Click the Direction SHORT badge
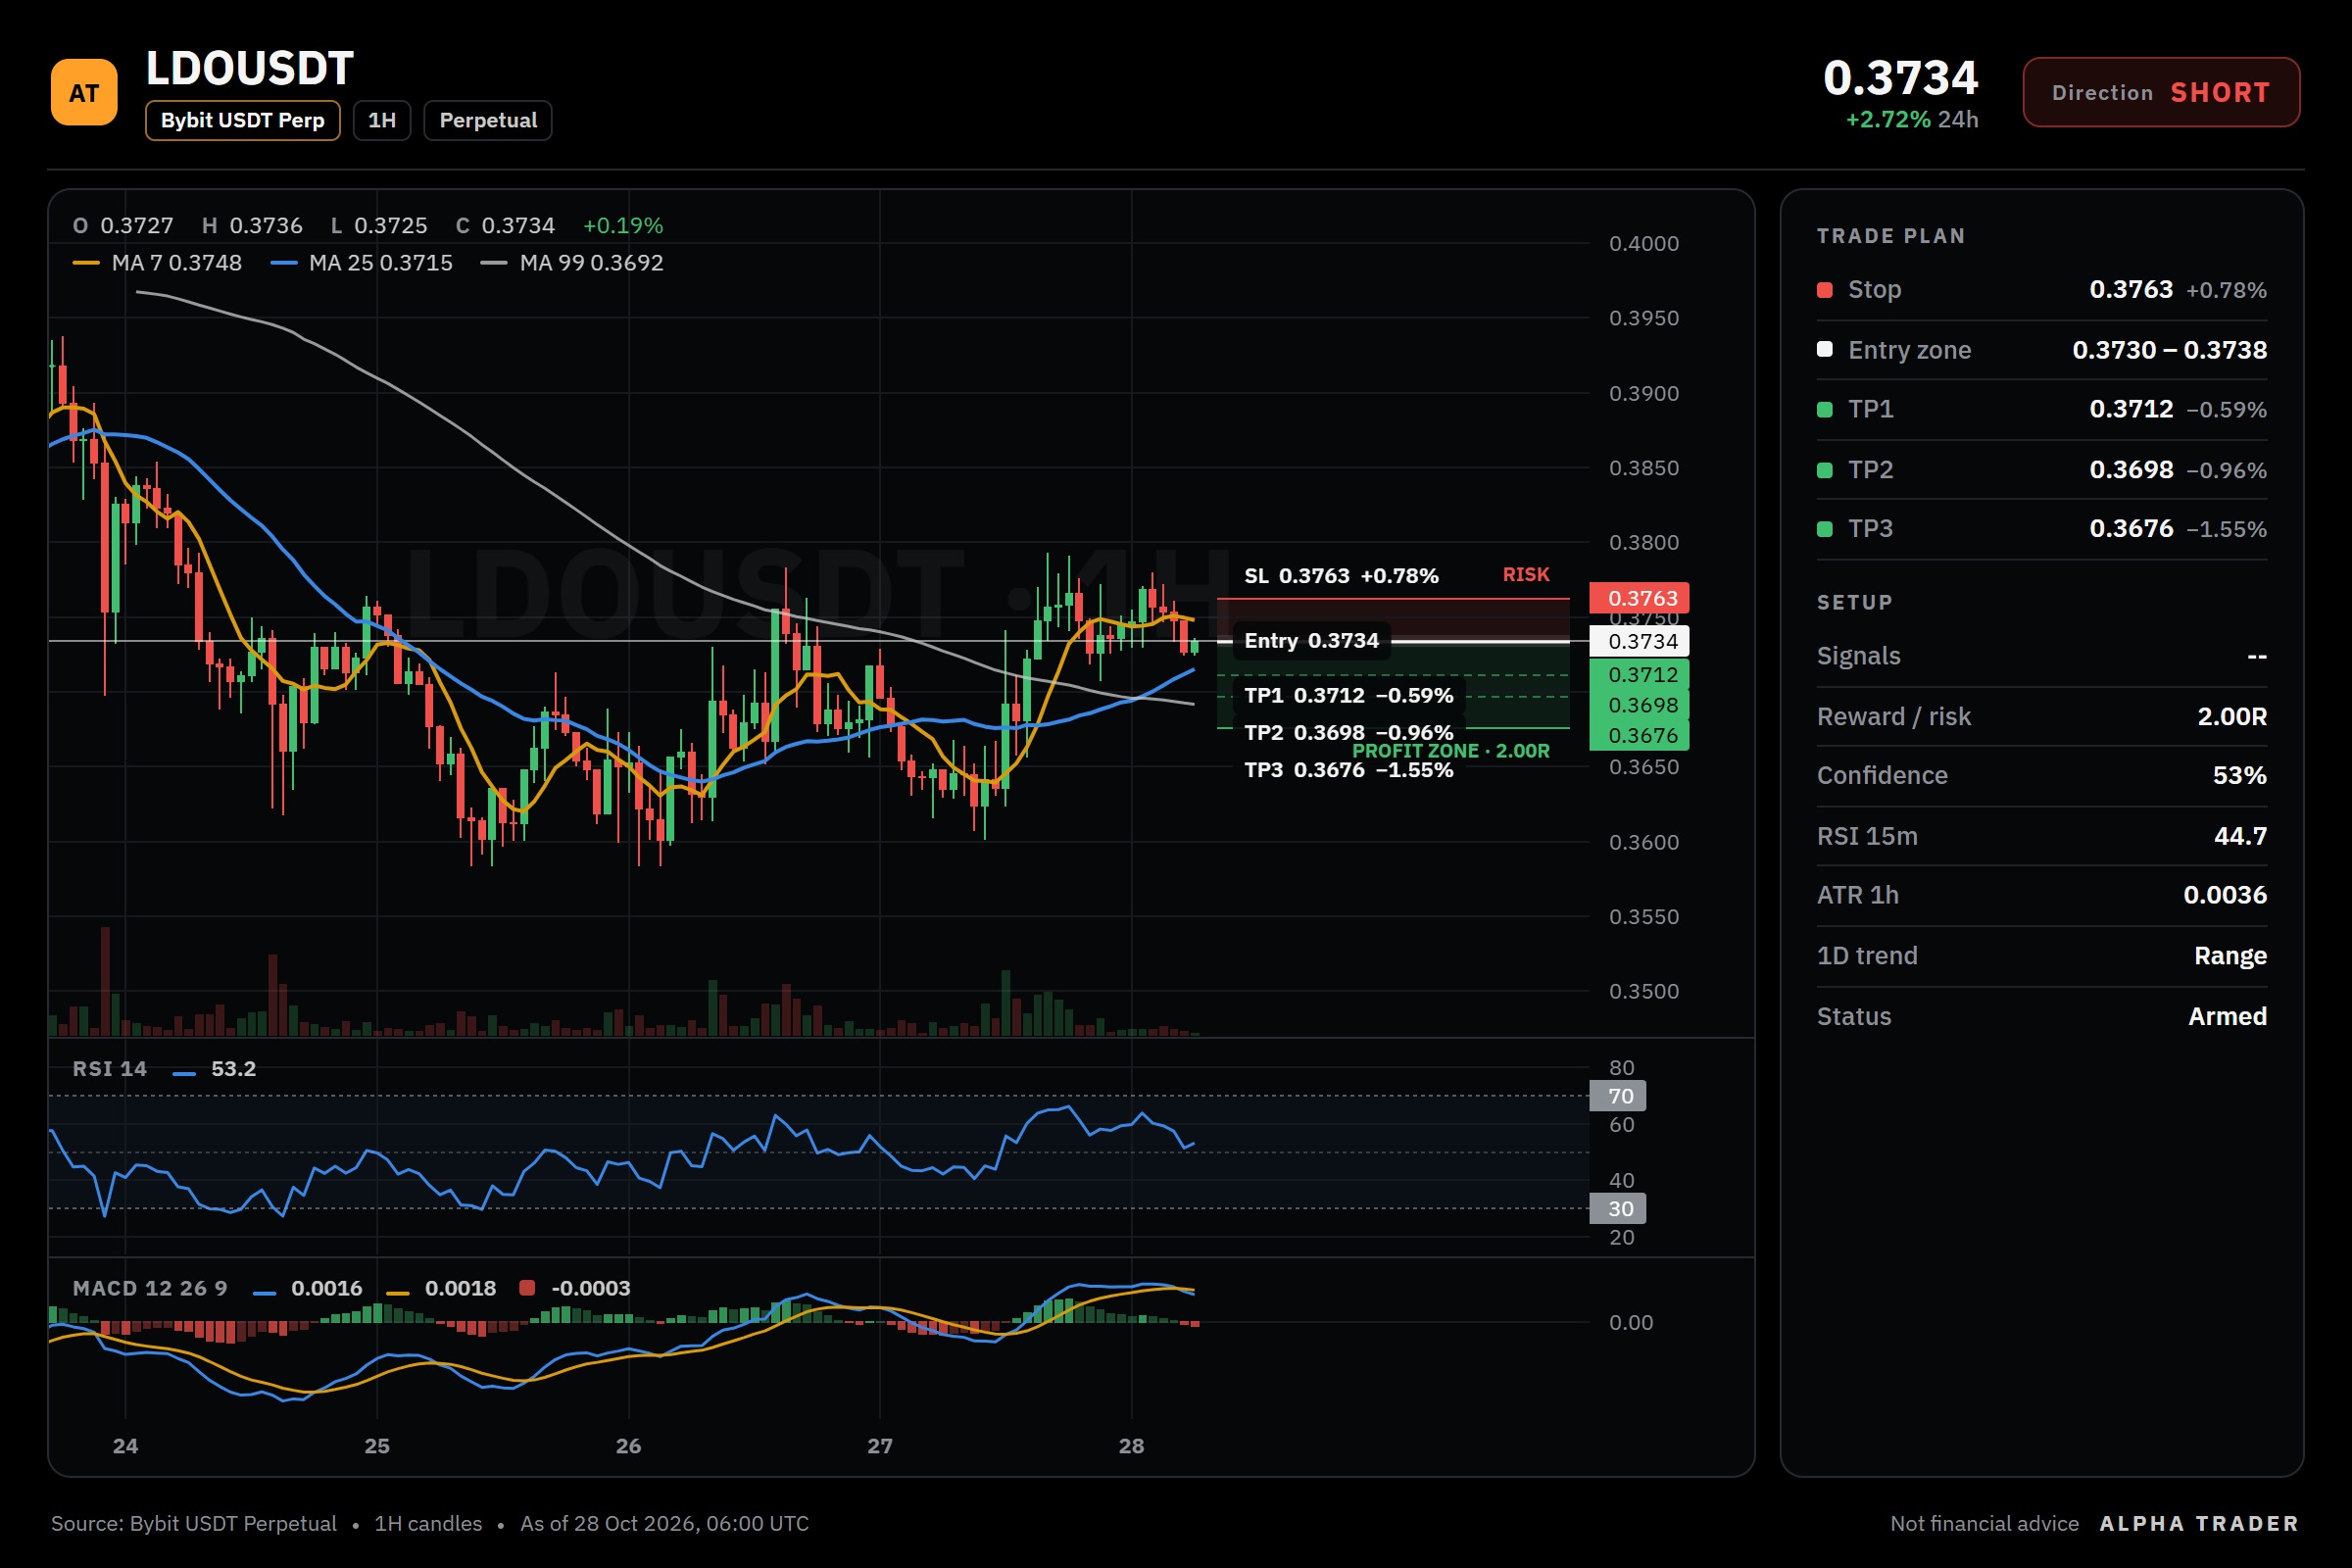The height and width of the screenshot is (1568, 2352). [2161, 92]
